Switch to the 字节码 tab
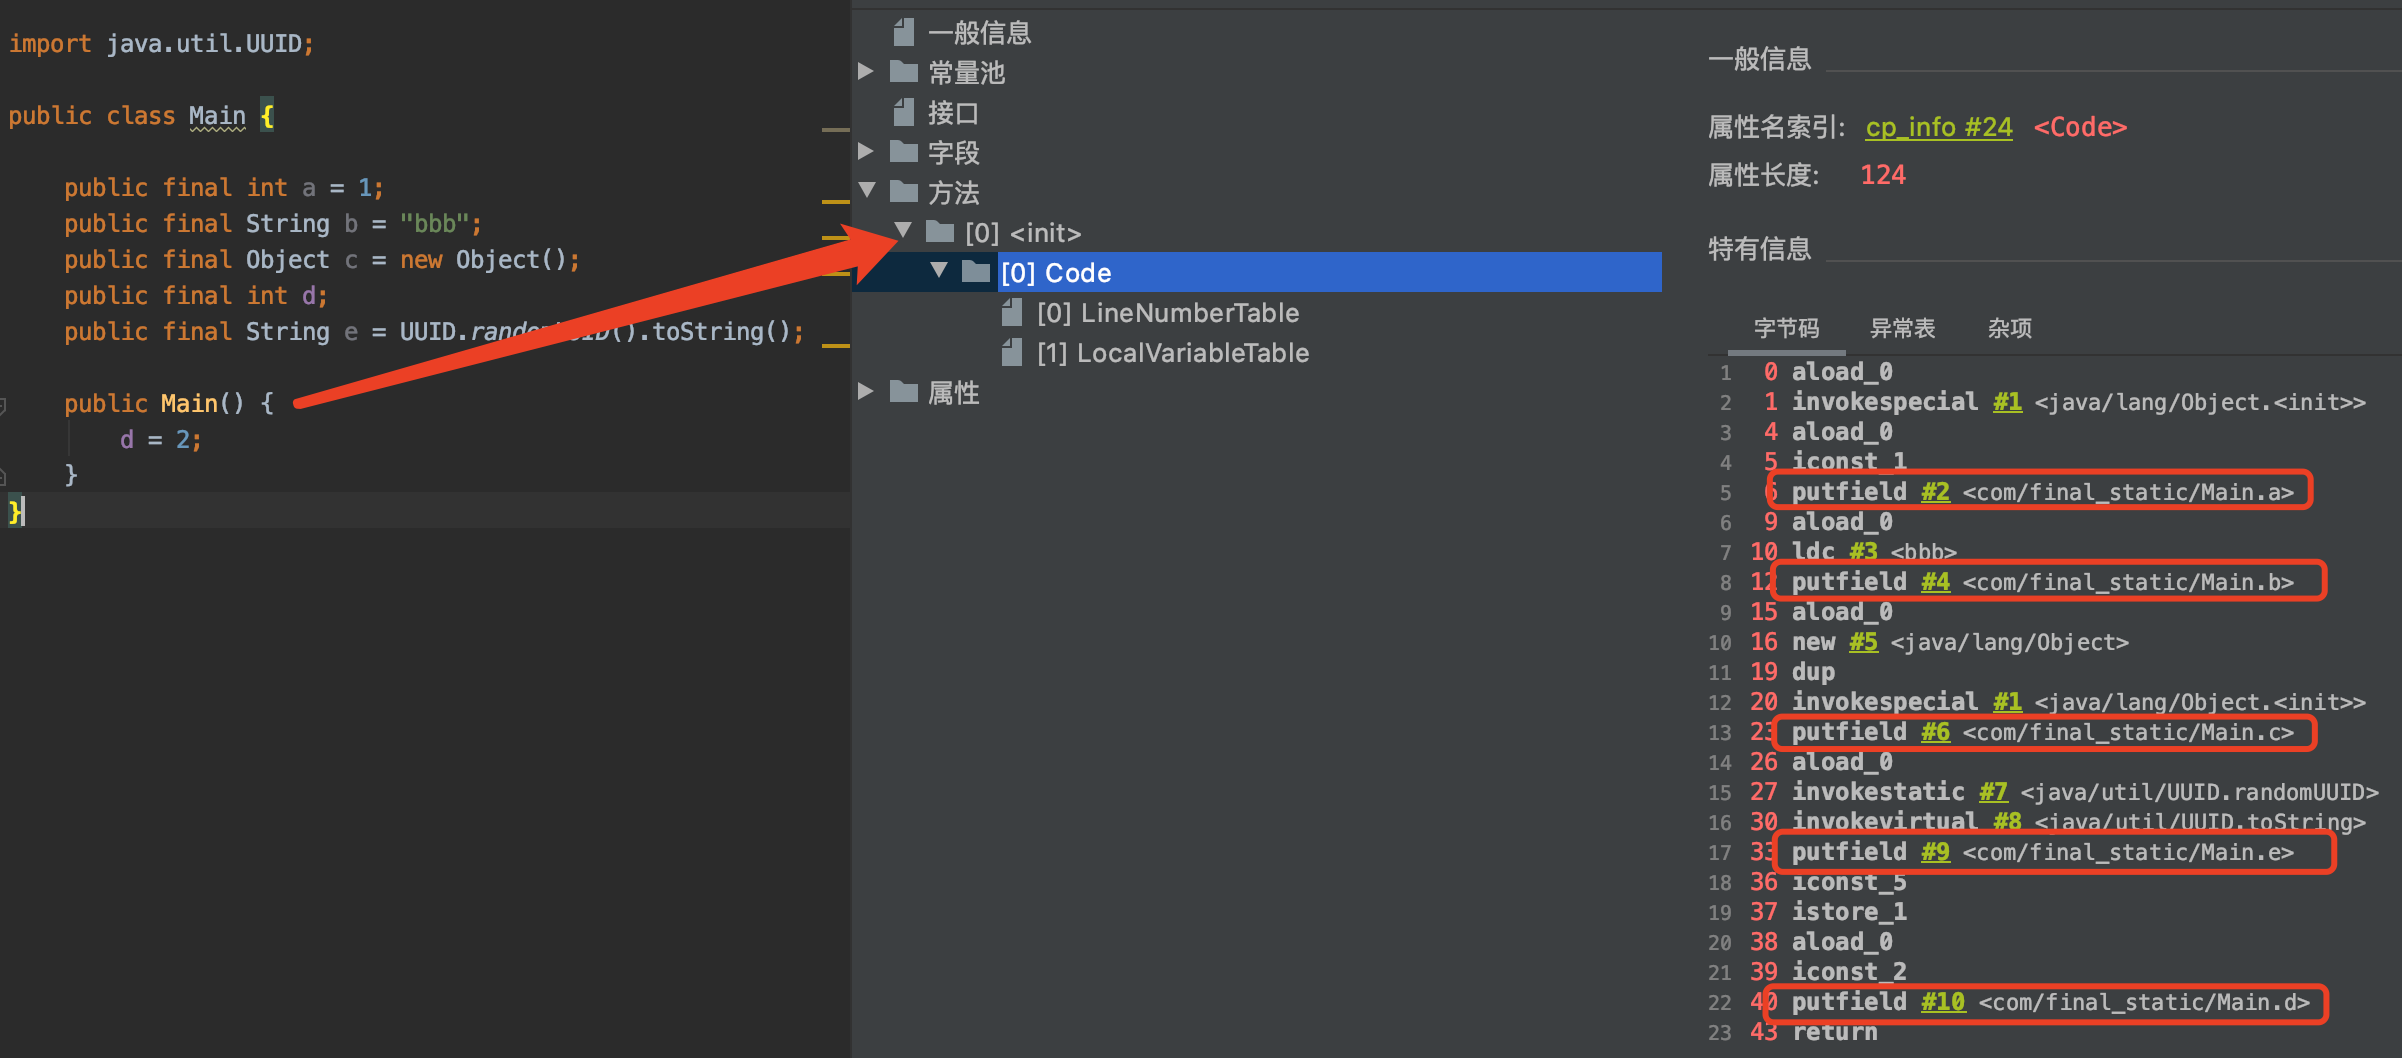 click(1786, 328)
